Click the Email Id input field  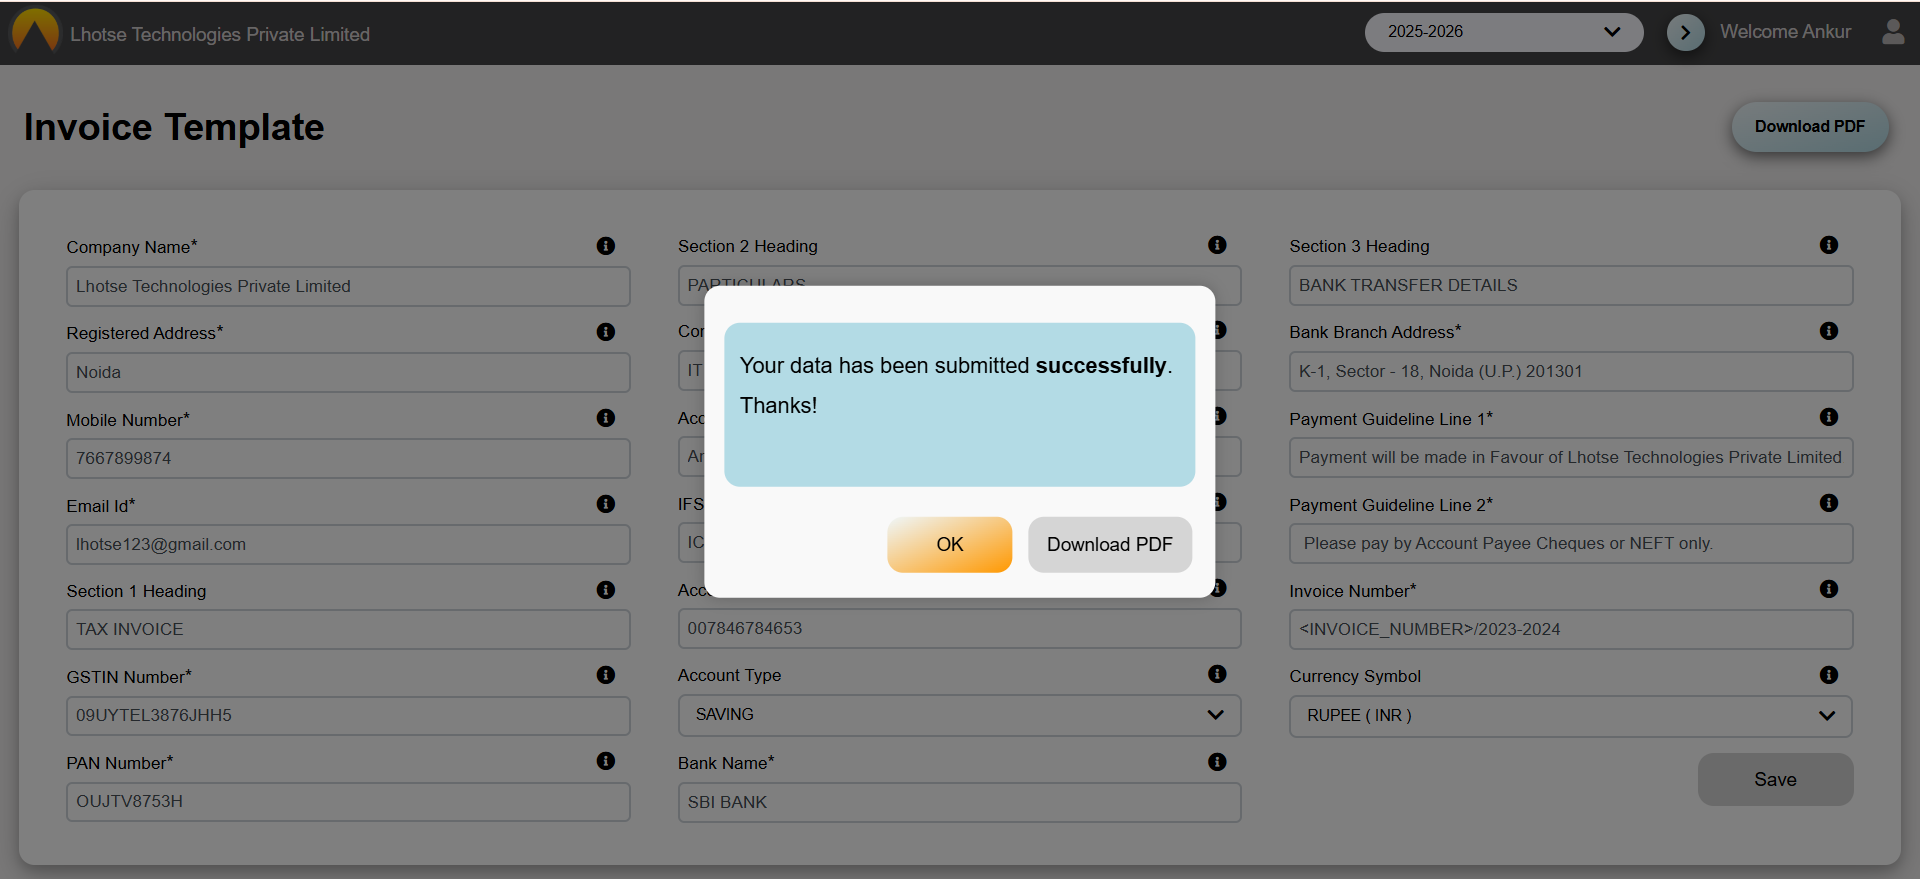(x=348, y=544)
